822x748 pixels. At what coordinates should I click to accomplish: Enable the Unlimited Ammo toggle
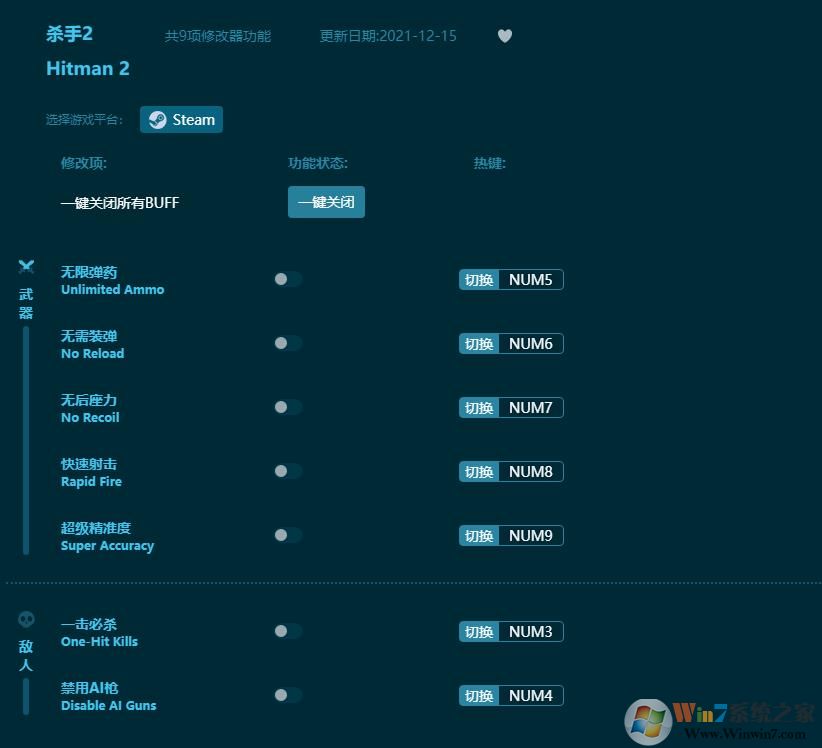(287, 279)
